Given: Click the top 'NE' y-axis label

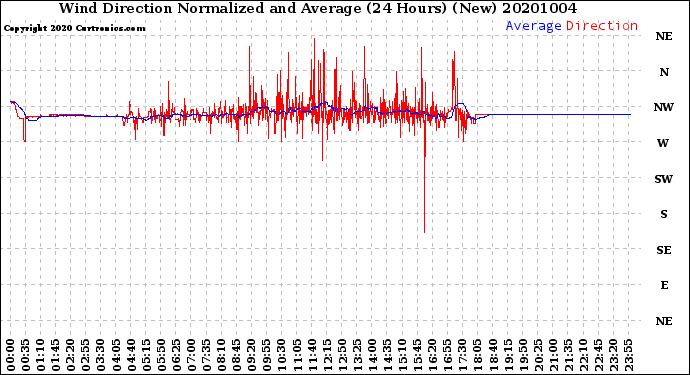Looking at the screenshot, I should pos(664,37).
